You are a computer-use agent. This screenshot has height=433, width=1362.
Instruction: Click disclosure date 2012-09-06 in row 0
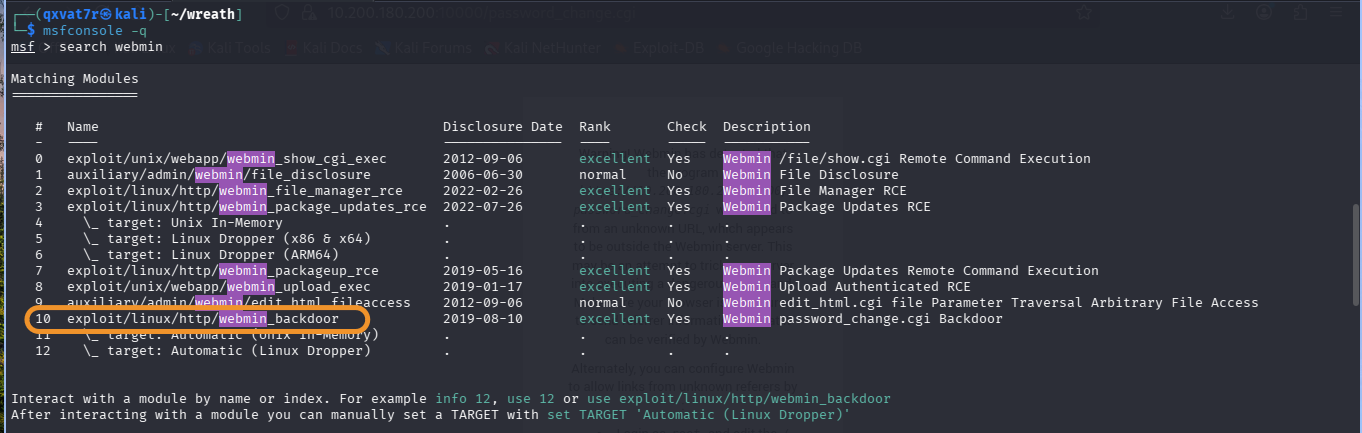[483, 159]
